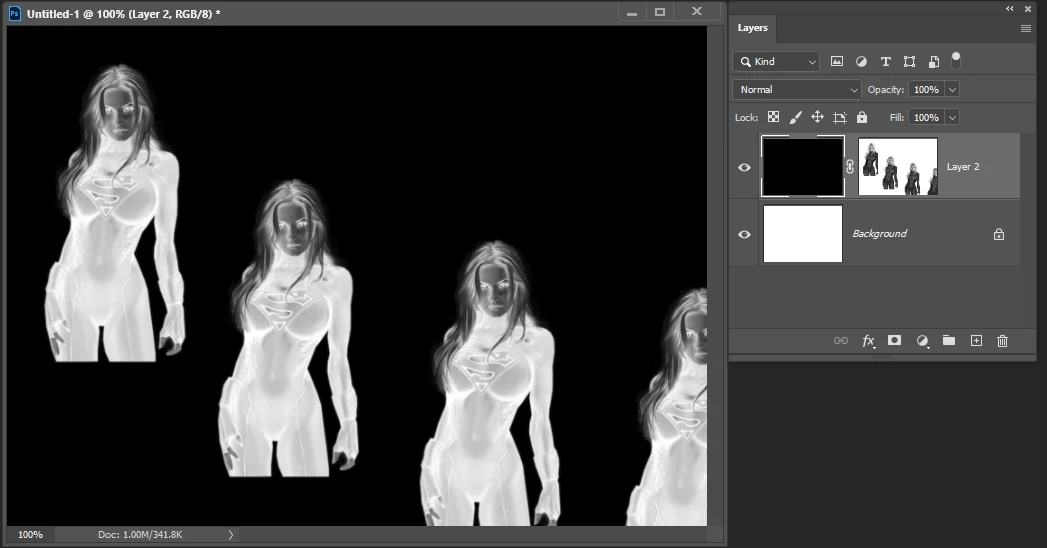Filter for type layers icon
Image resolution: width=1047 pixels, height=548 pixels.
(885, 61)
